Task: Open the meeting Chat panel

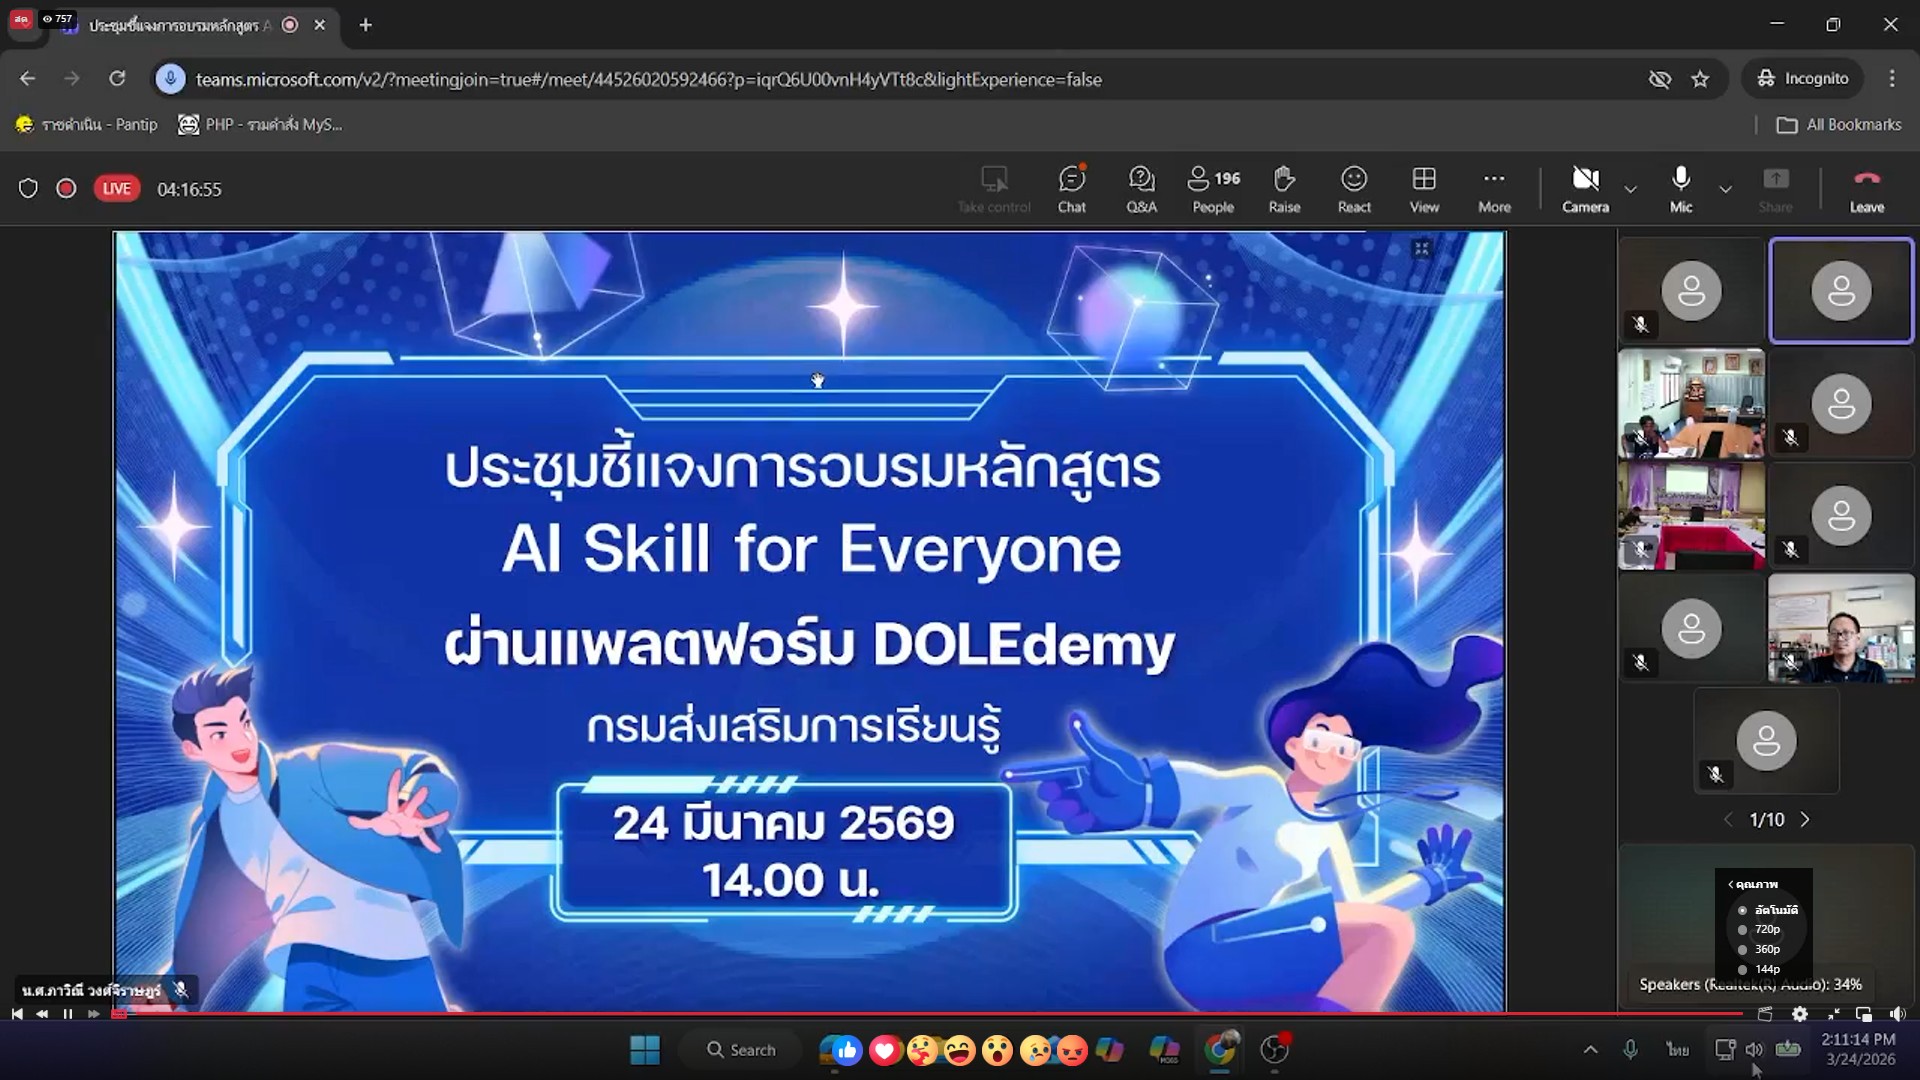Action: (x=1071, y=189)
